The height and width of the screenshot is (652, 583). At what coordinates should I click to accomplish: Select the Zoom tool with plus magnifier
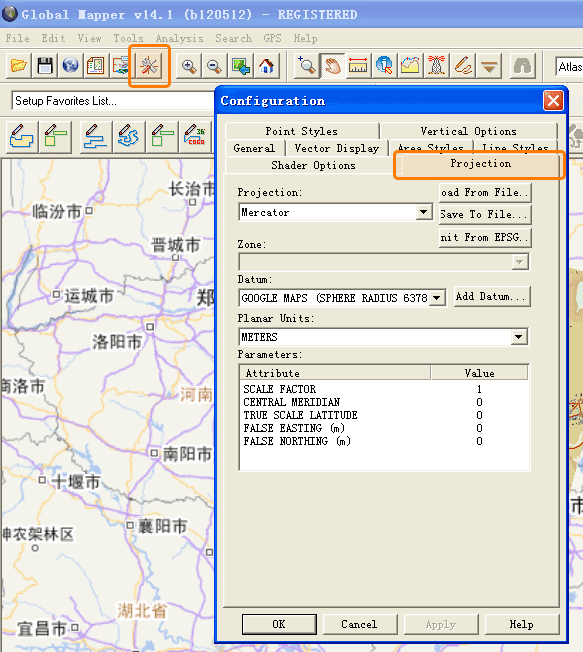click(306, 66)
